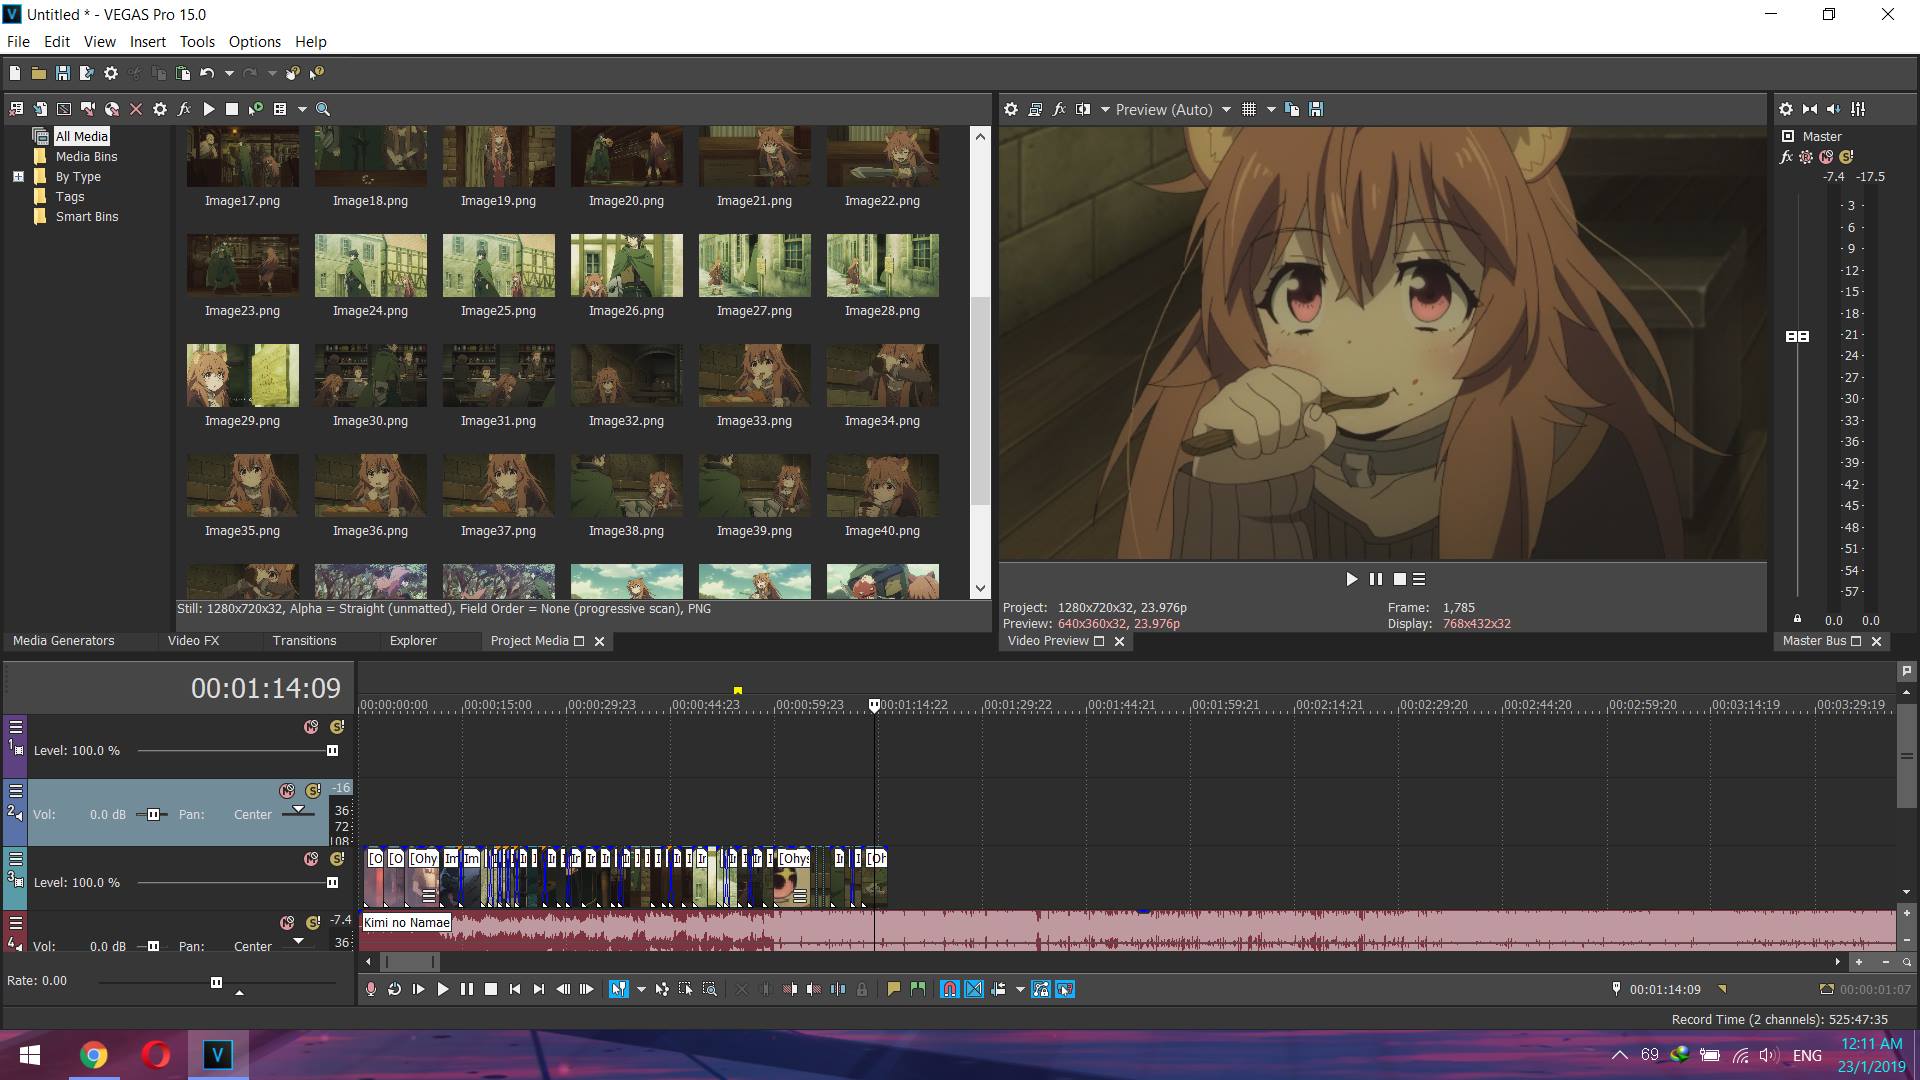Click the What's This help cursor icon

click(x=317, y=73)
